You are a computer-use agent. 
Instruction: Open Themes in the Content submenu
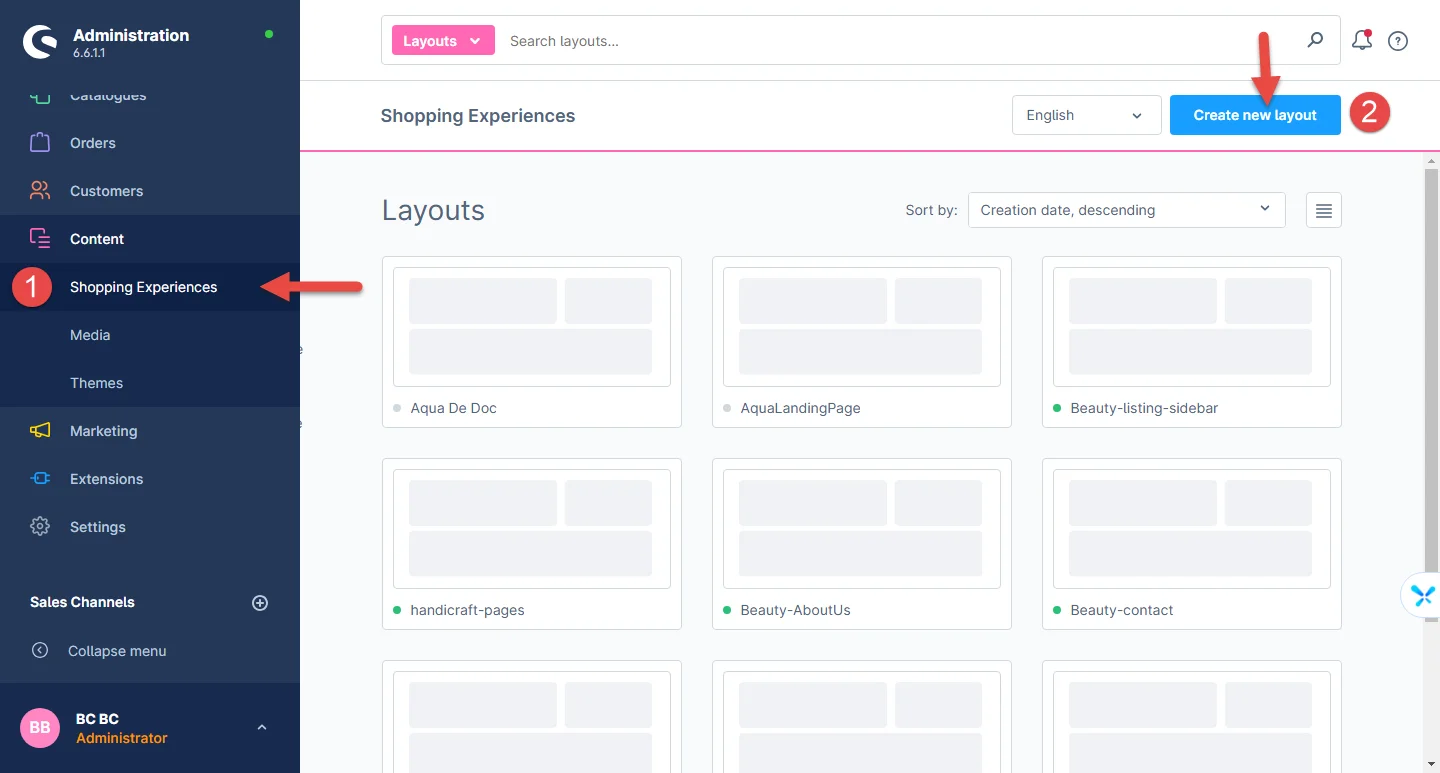96,383
